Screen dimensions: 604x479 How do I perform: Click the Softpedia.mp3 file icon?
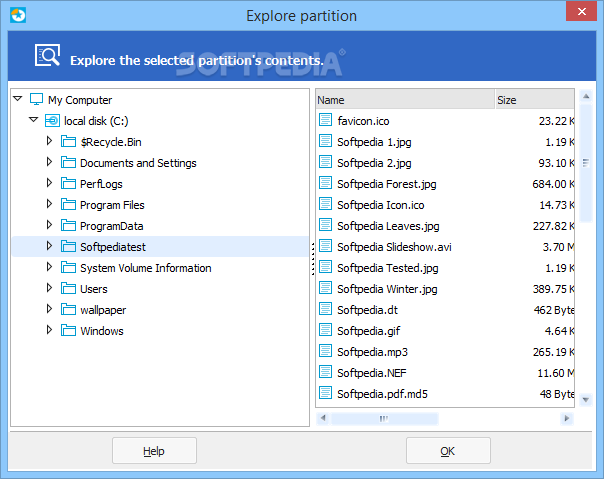coord(325,351)
